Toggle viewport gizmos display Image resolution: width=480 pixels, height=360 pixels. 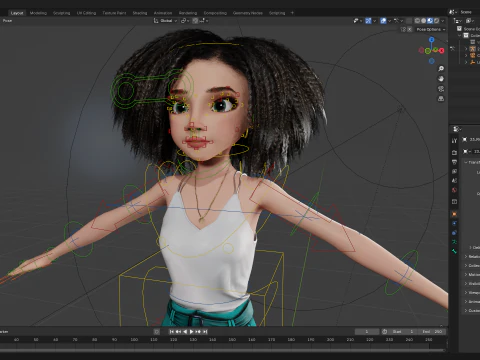[368, 21]
